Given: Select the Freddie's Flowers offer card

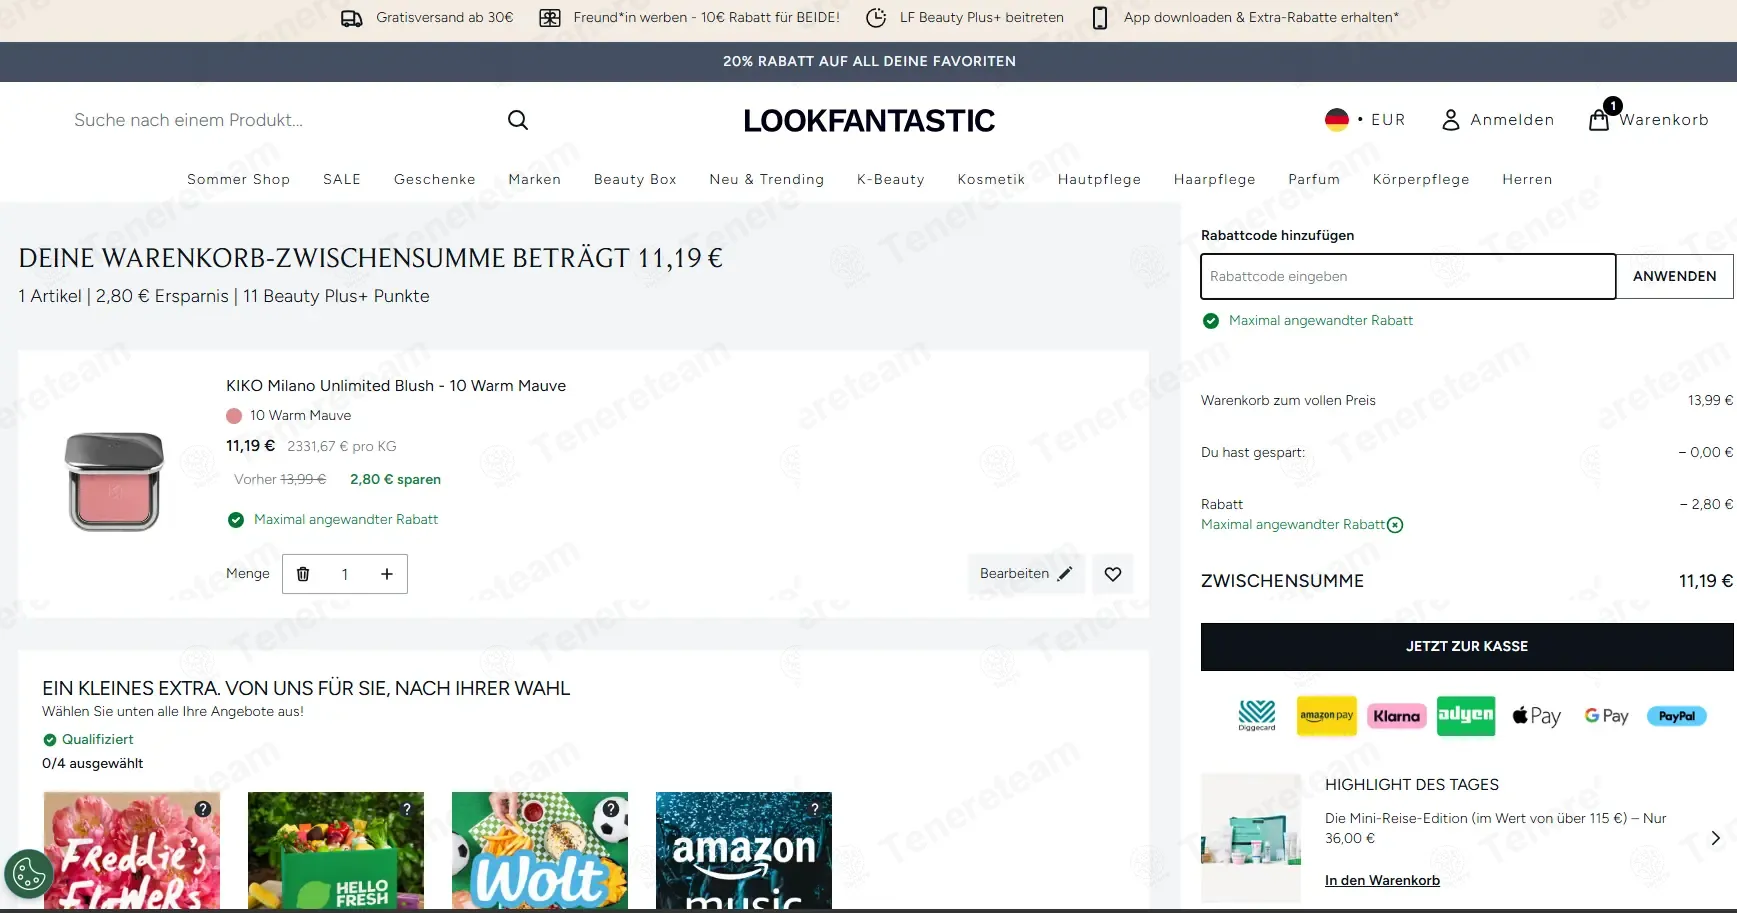Looking at the screenshot, I should (132, 851).
